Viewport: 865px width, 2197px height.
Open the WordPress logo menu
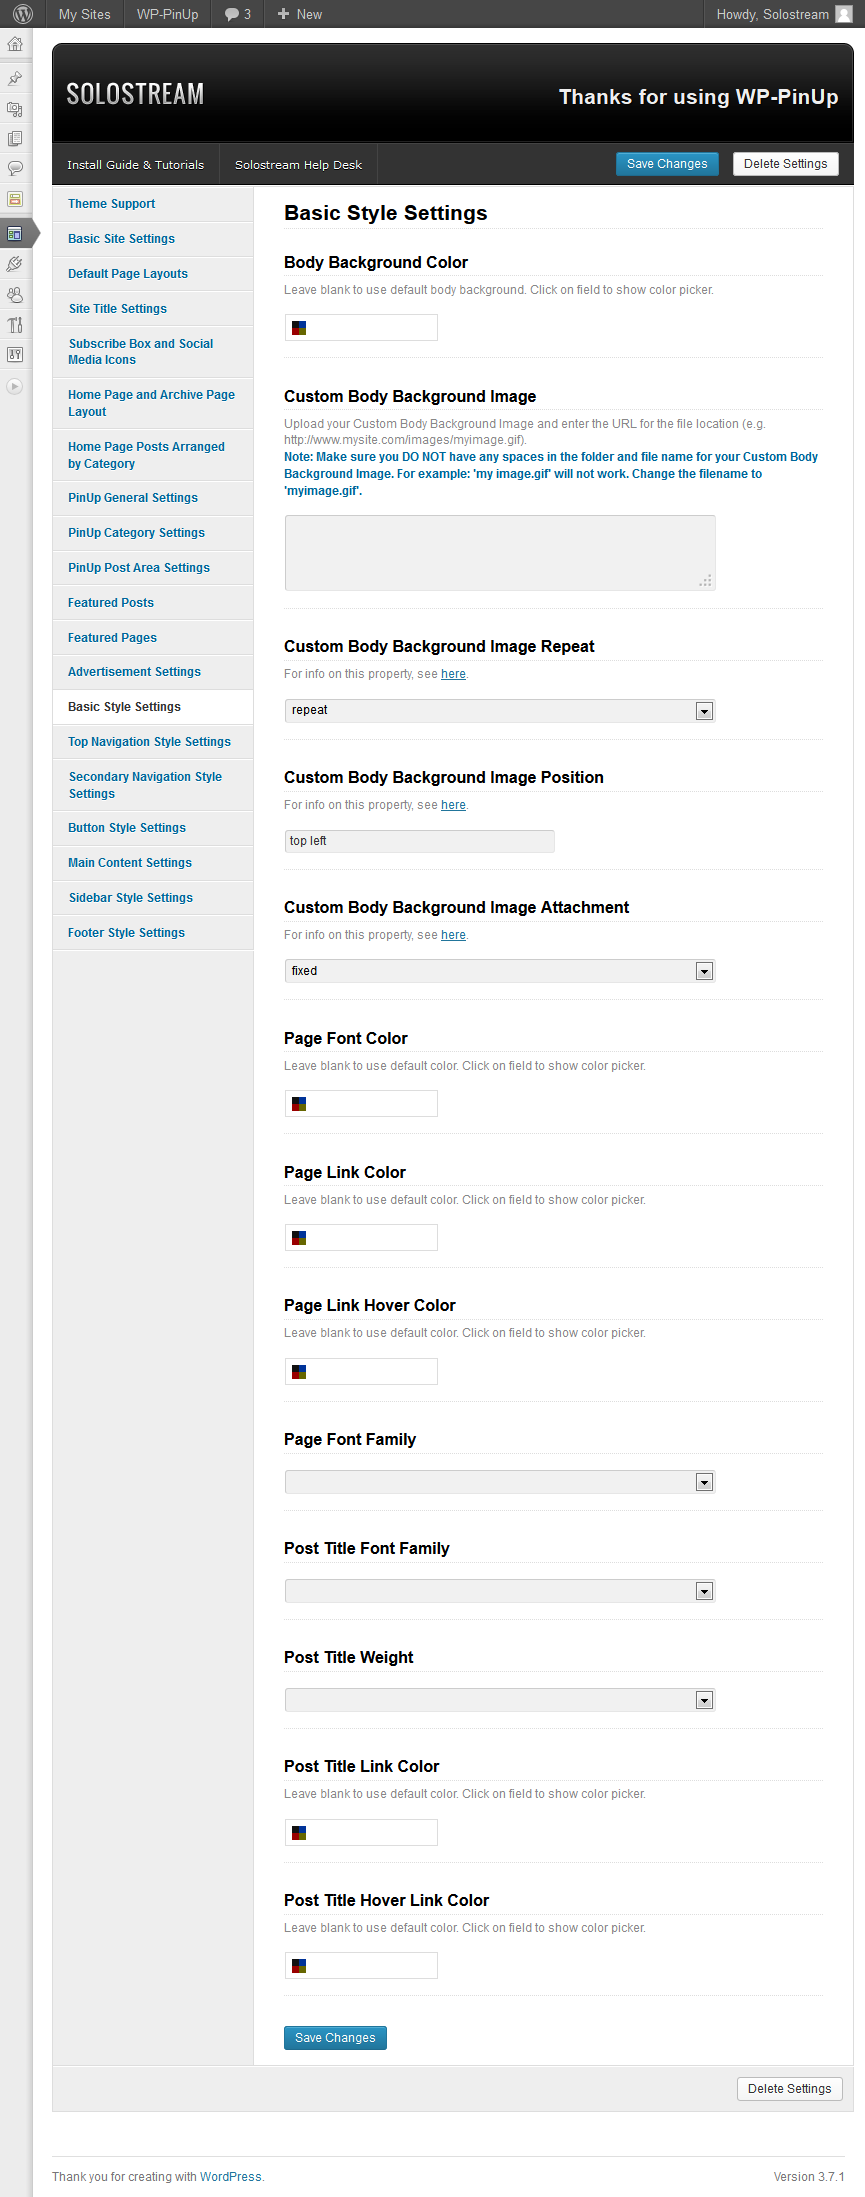23,14
